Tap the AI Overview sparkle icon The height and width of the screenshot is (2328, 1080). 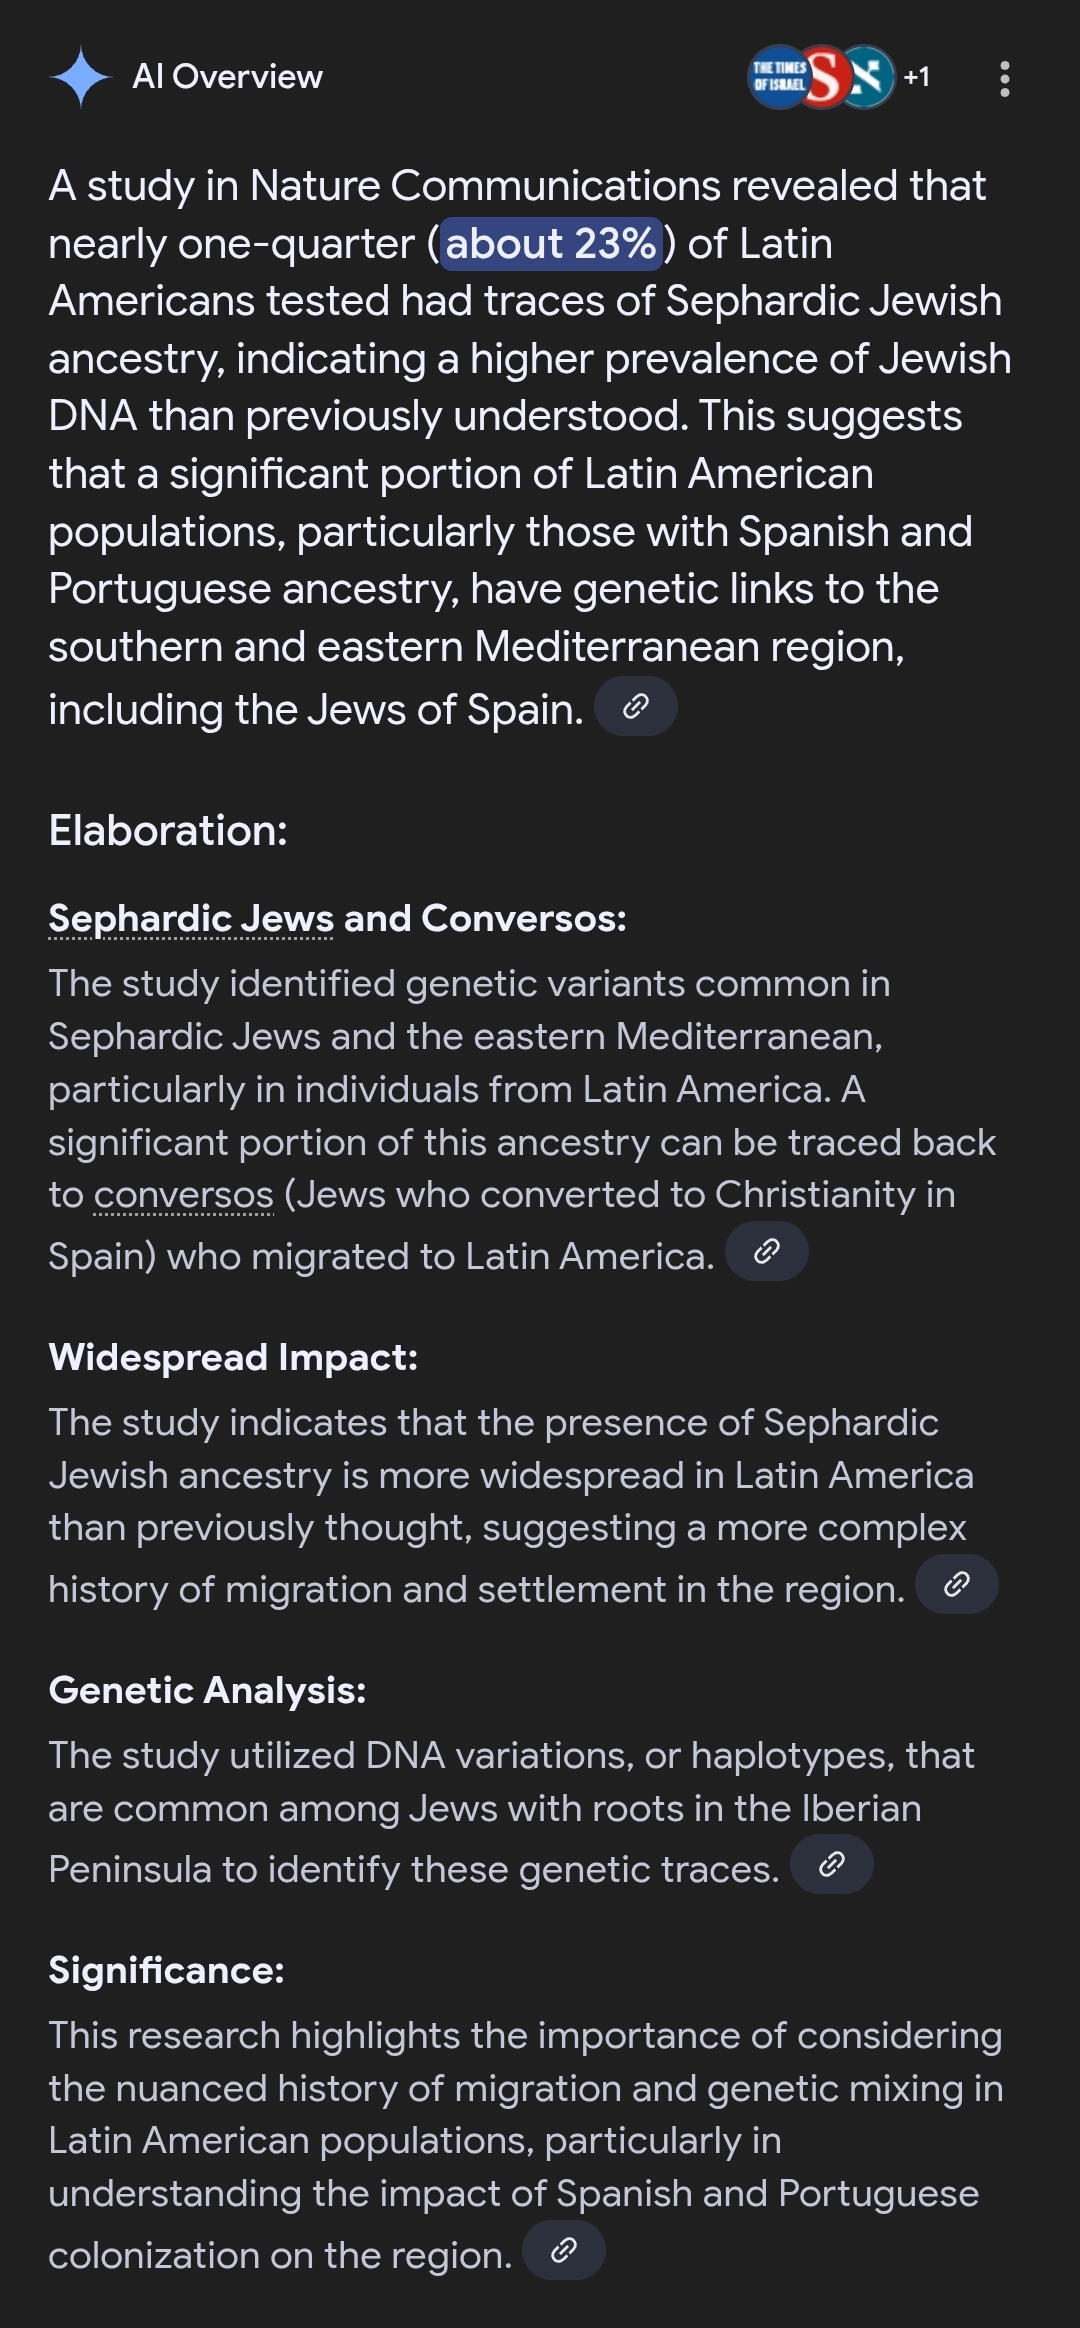(80, 77)
